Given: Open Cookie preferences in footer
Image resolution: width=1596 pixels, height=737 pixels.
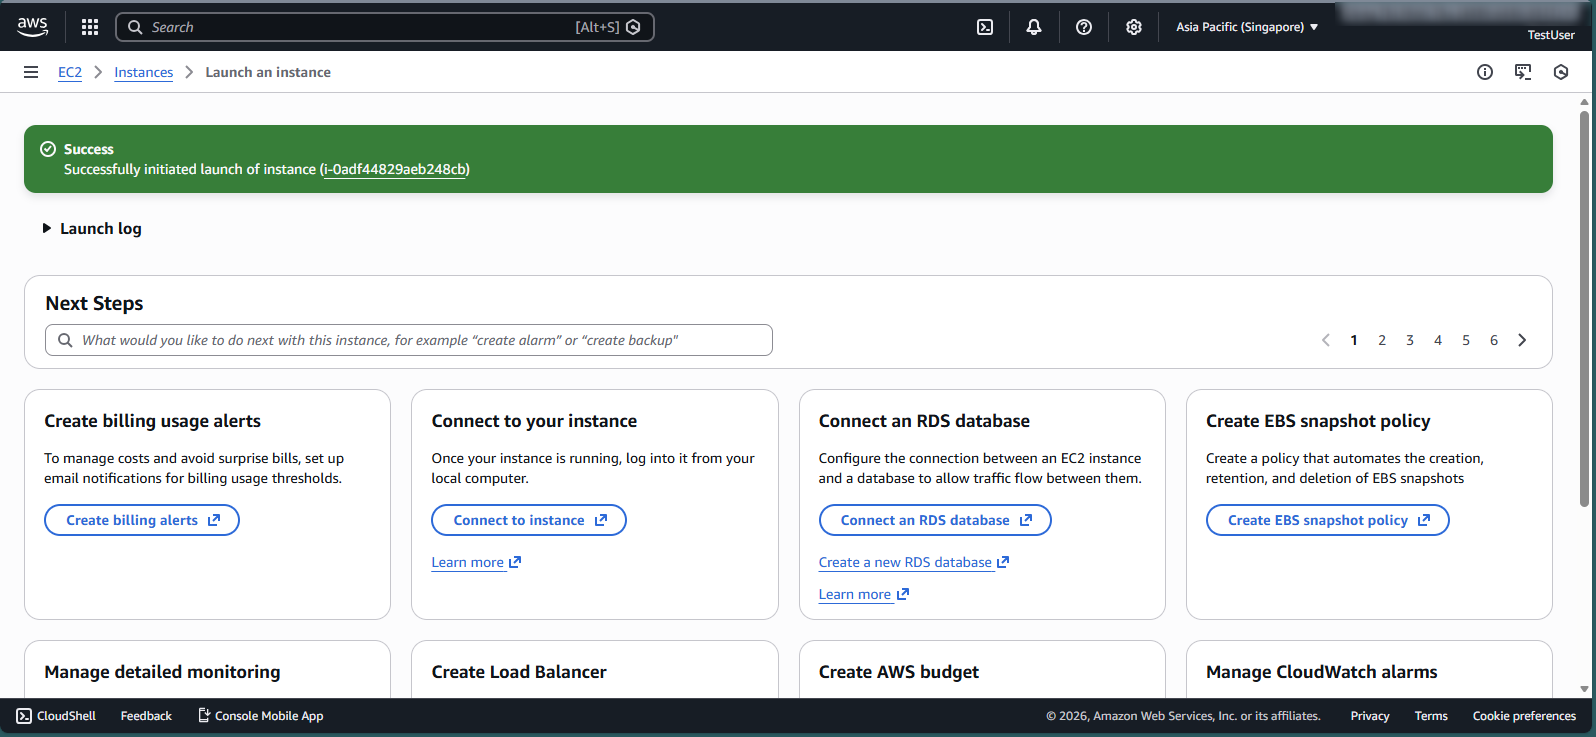Looking at the screenshot, I should tap(1524, 716).
